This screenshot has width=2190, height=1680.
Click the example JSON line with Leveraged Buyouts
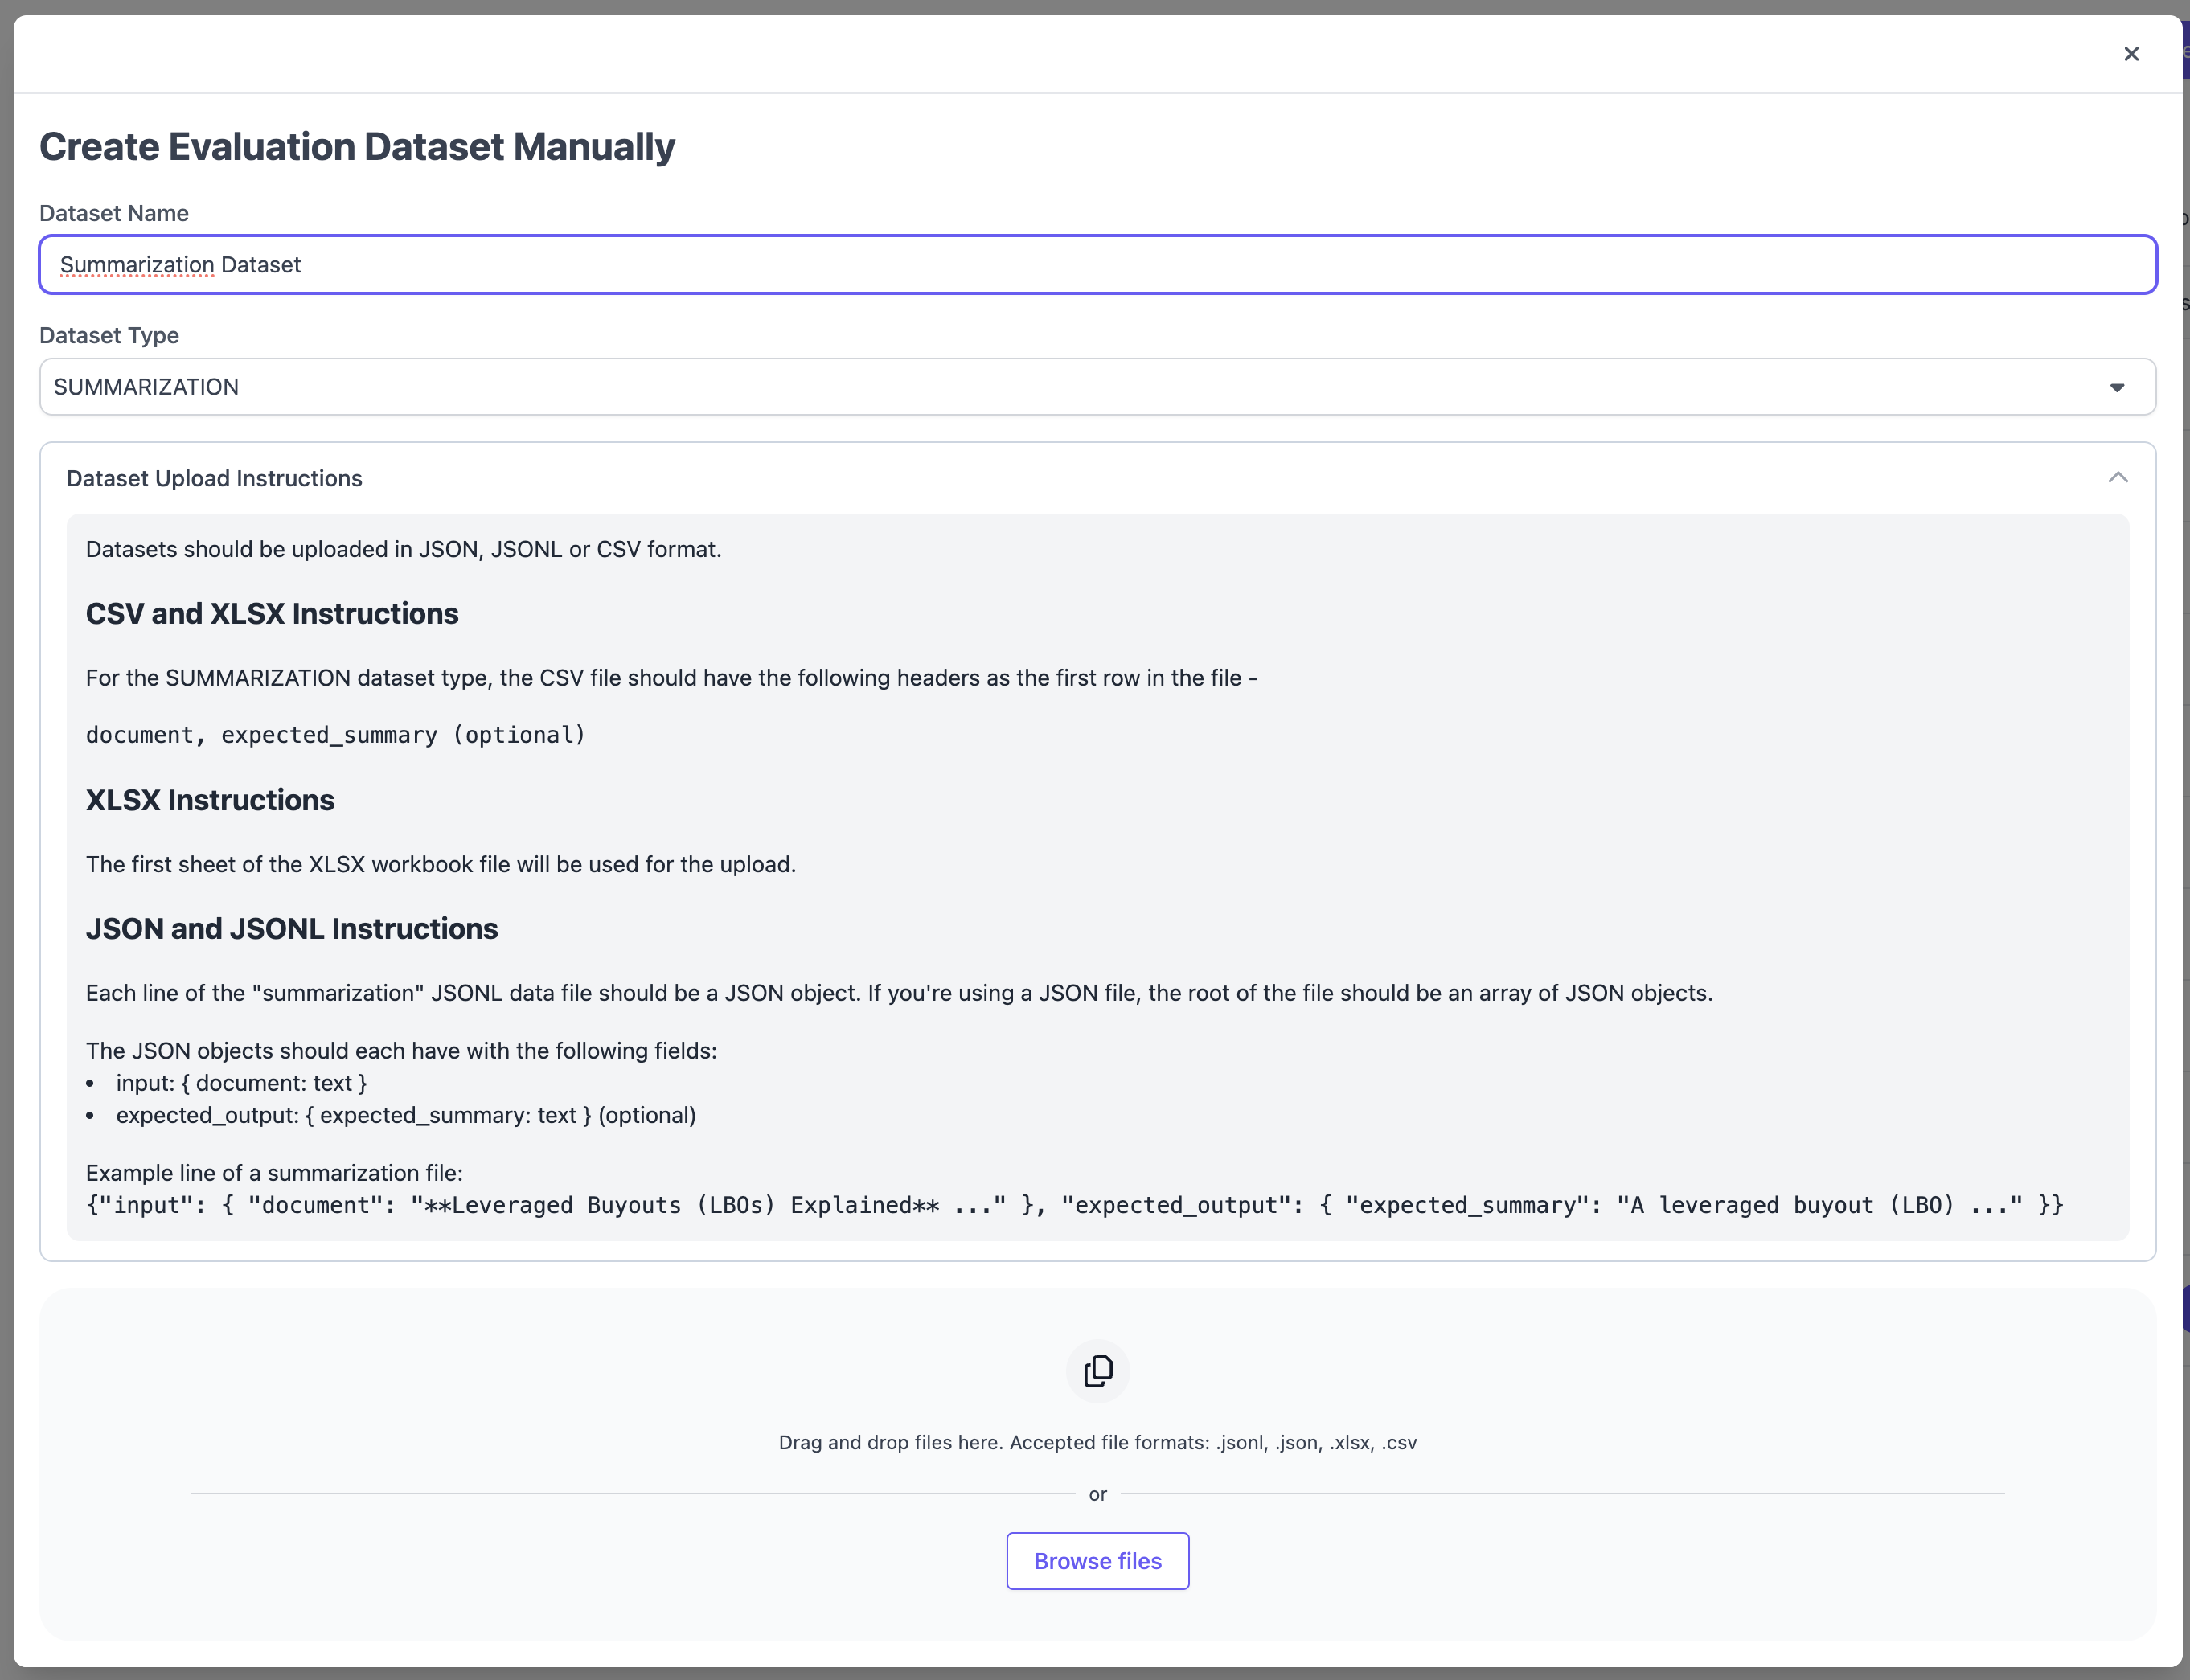(x=1074, y=1205)
